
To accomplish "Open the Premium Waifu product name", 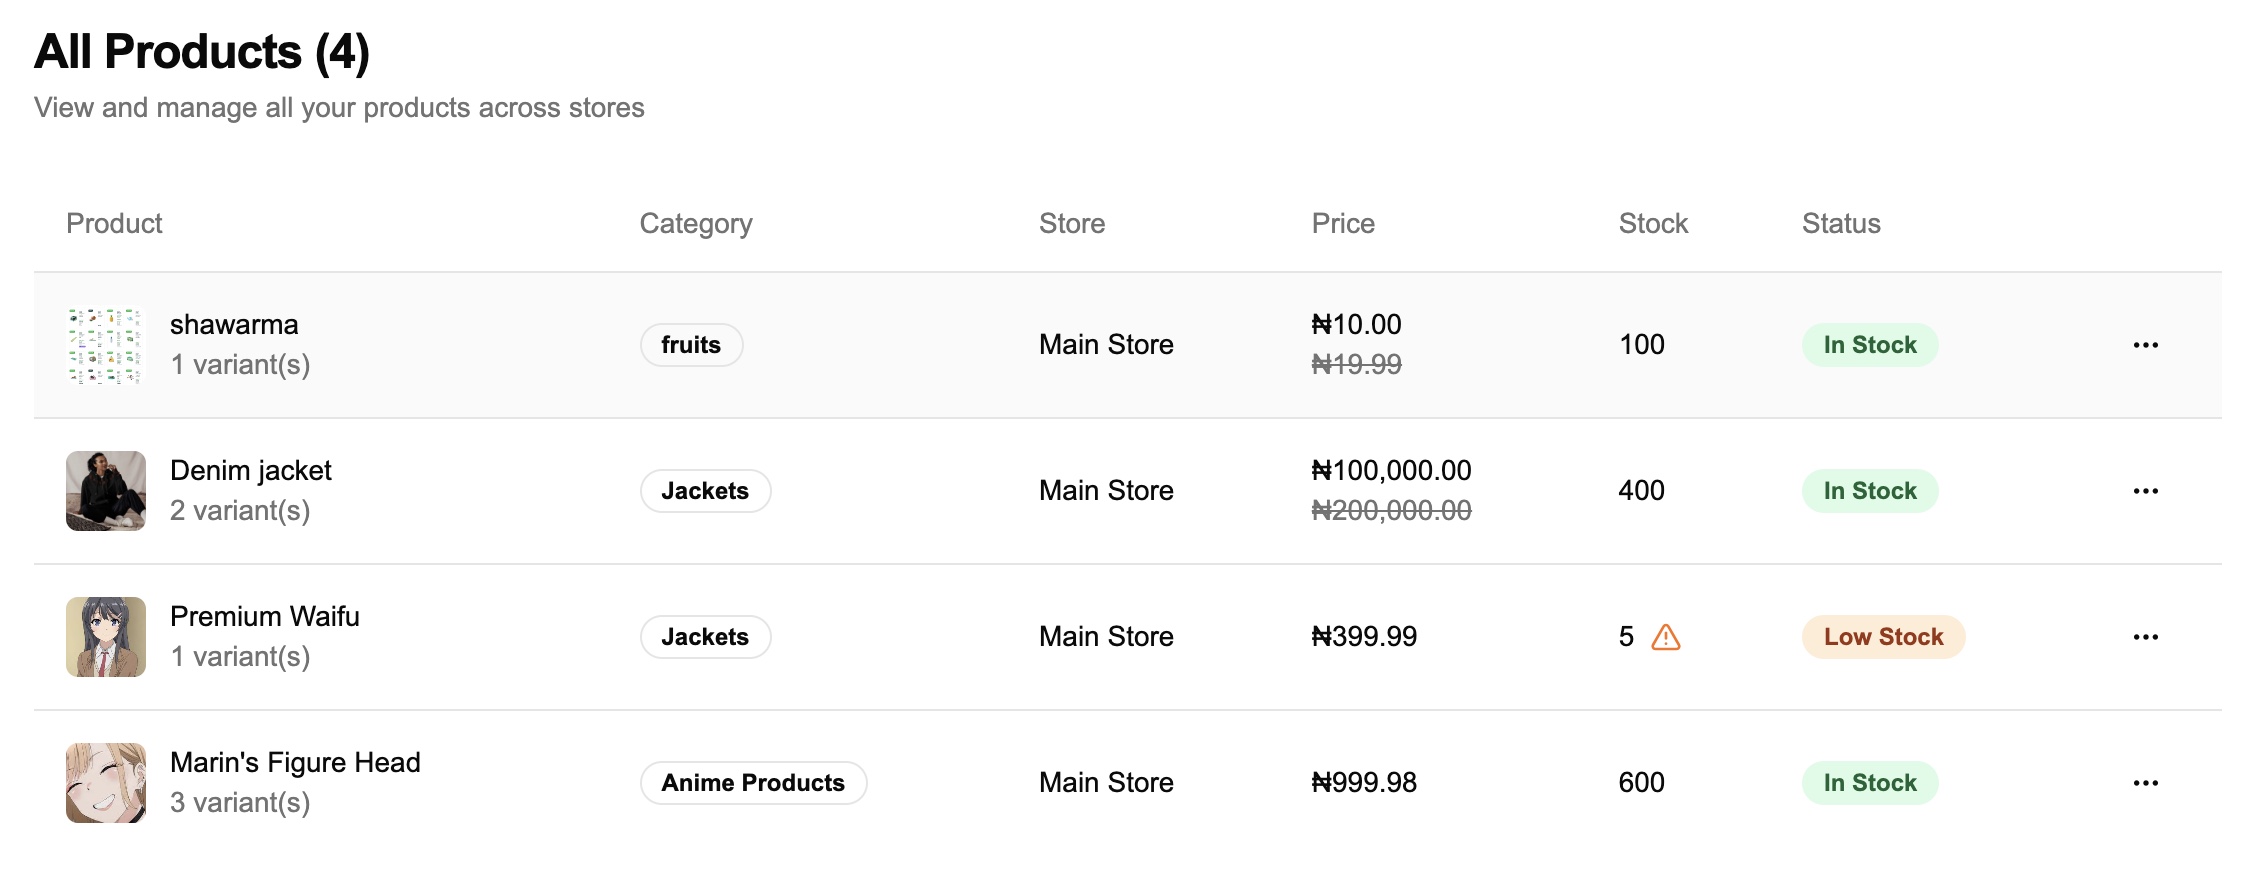I will (x=265, y=616).
